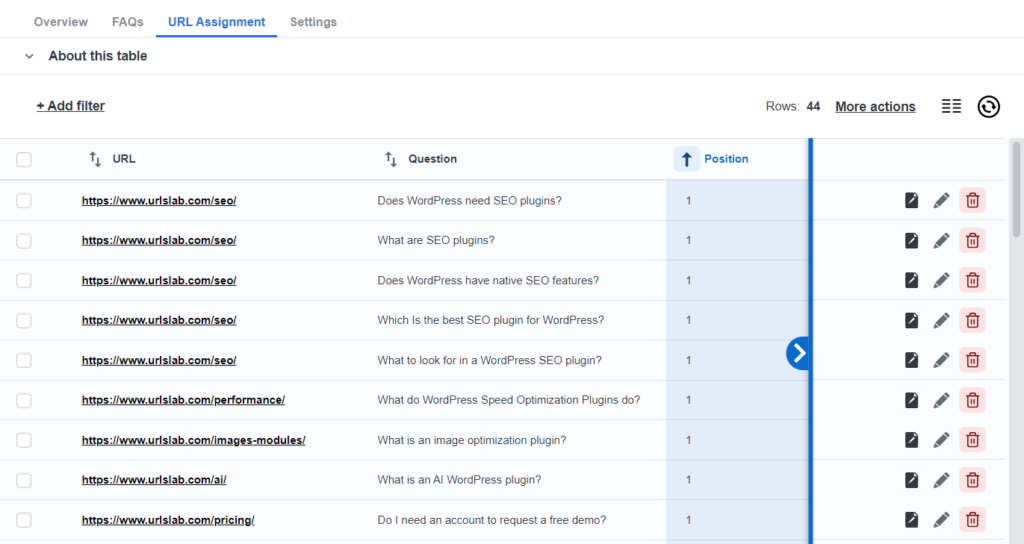The height and width of the screenshot is (544, 1024).
Task: Open the urlslab.com/performance/ link
Action: pyautogui.click(x=183, y=400)
